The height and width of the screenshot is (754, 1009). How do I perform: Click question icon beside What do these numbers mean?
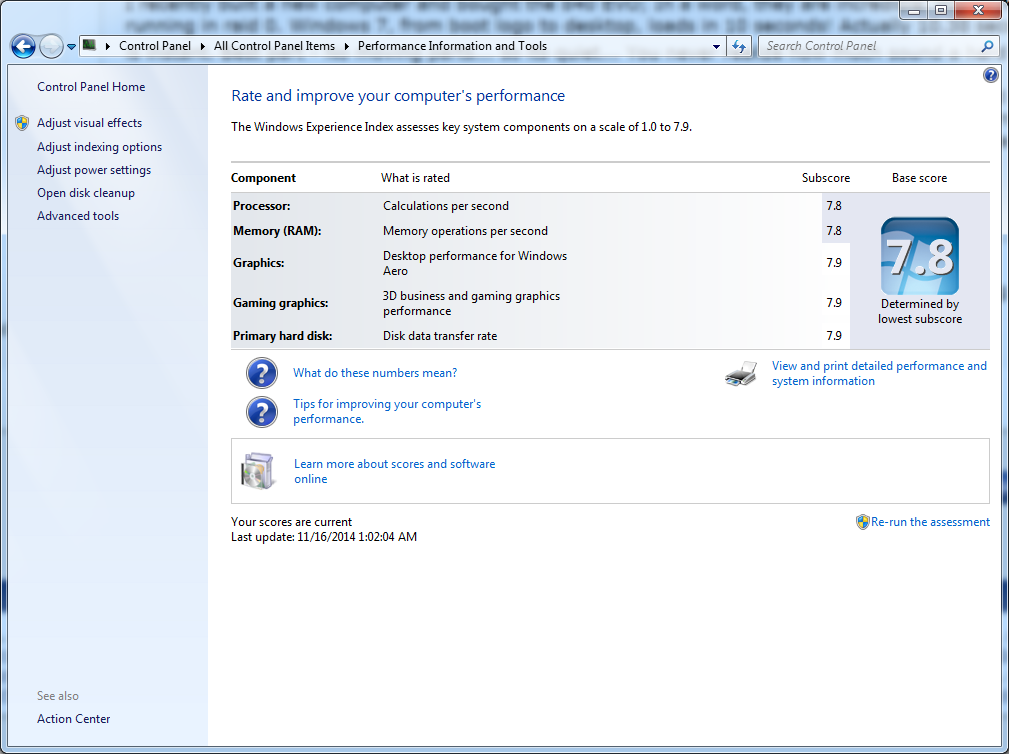point(262,373)
